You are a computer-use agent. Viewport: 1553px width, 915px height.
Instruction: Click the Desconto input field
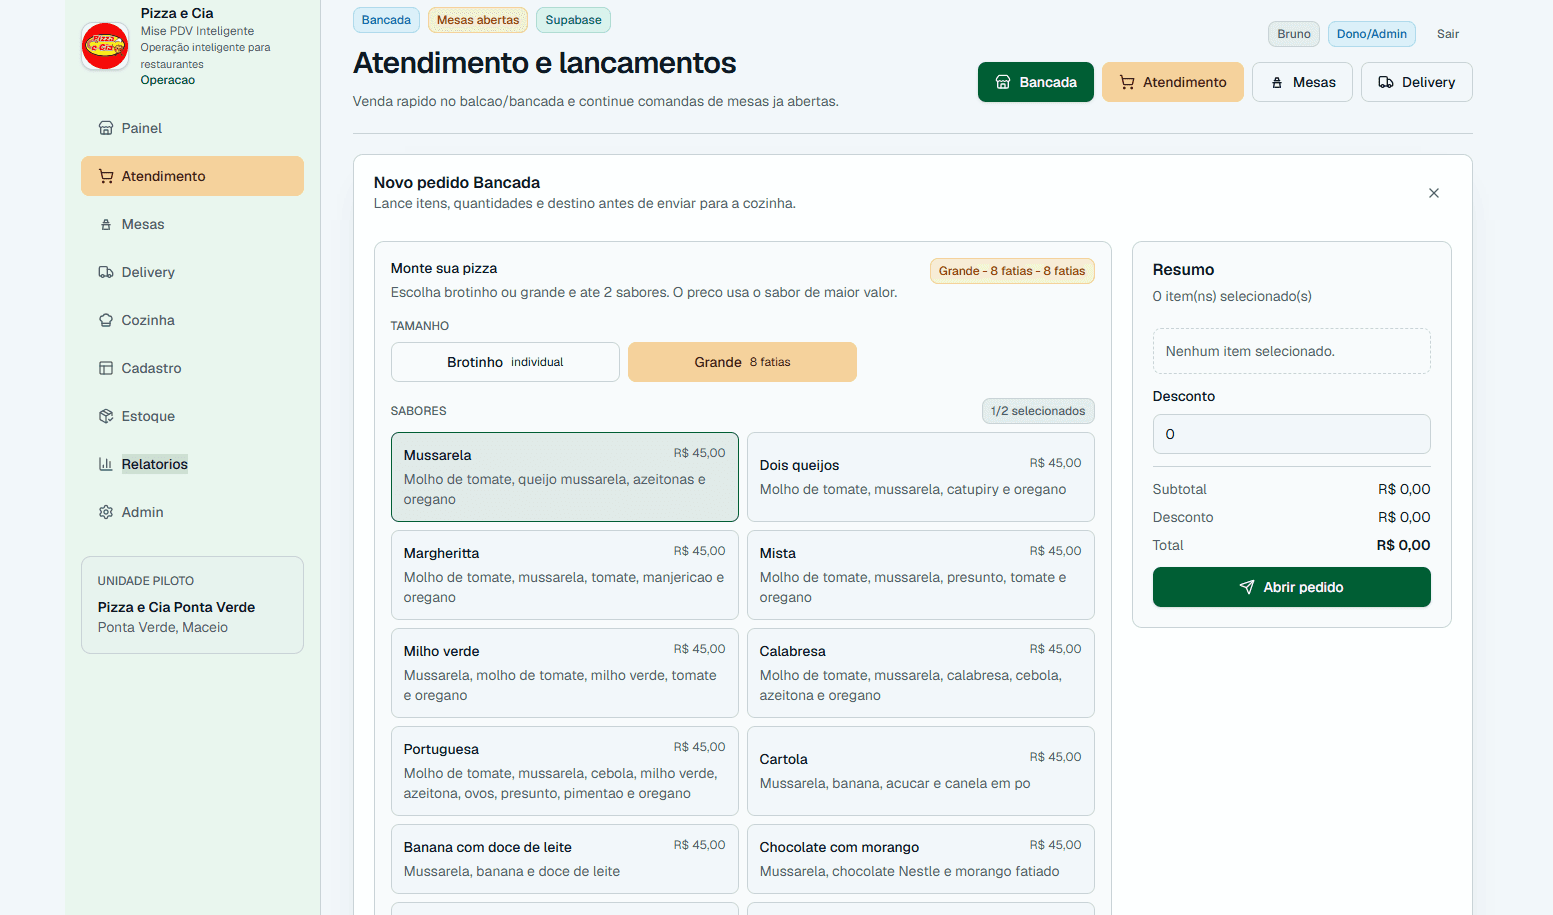click(x=1292, y=434)
